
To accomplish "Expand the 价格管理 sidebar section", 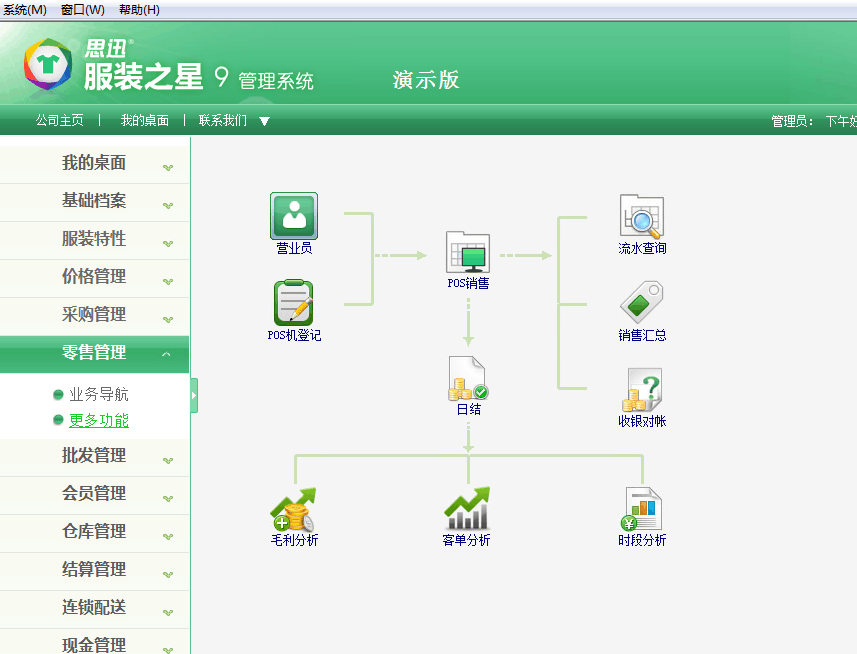I will 95,278.
